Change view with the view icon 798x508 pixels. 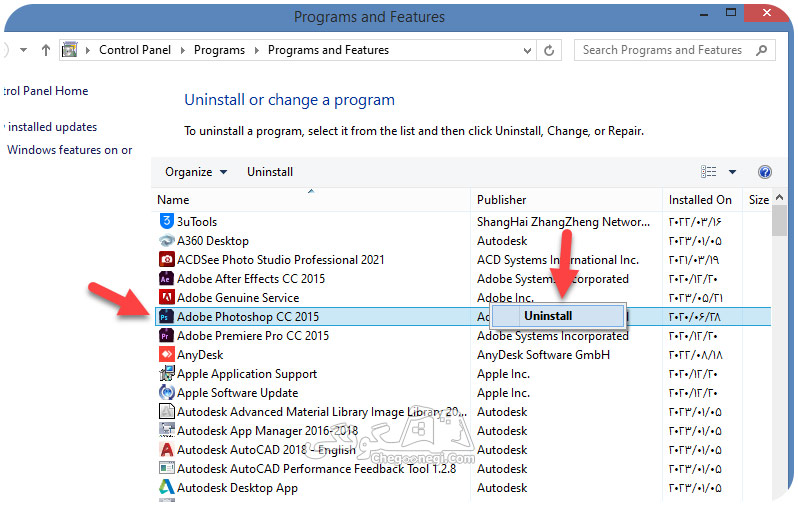pyautogui.click(x=708, y=172)
